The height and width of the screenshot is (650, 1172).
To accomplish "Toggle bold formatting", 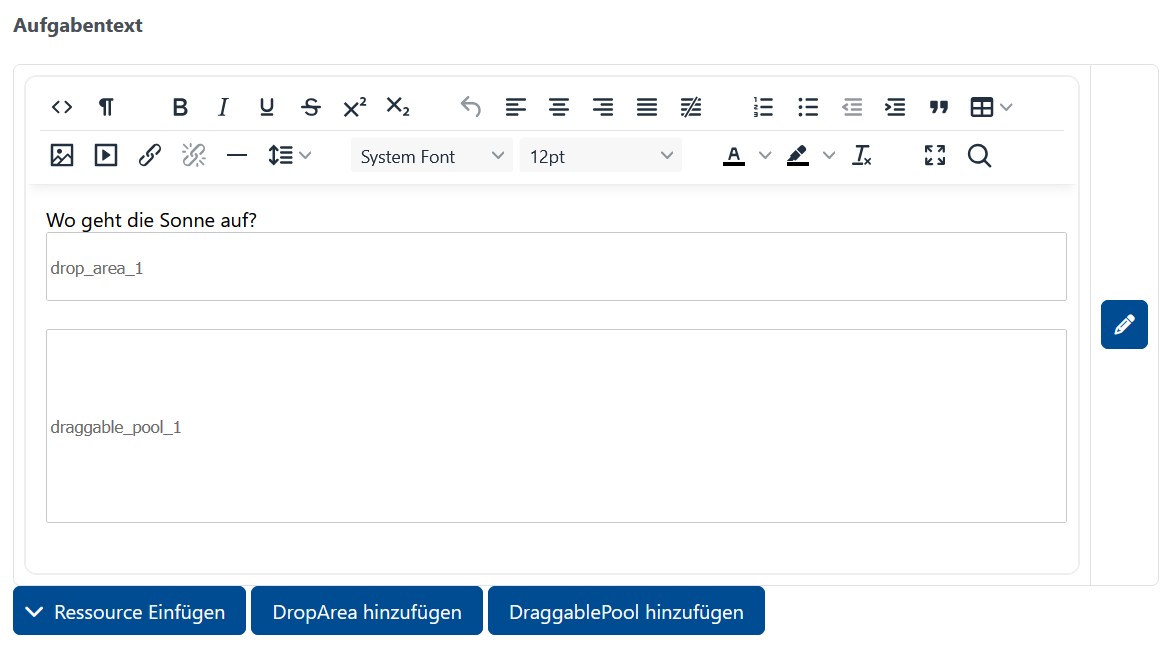I will pyautogui.click(x=180, y=107).
